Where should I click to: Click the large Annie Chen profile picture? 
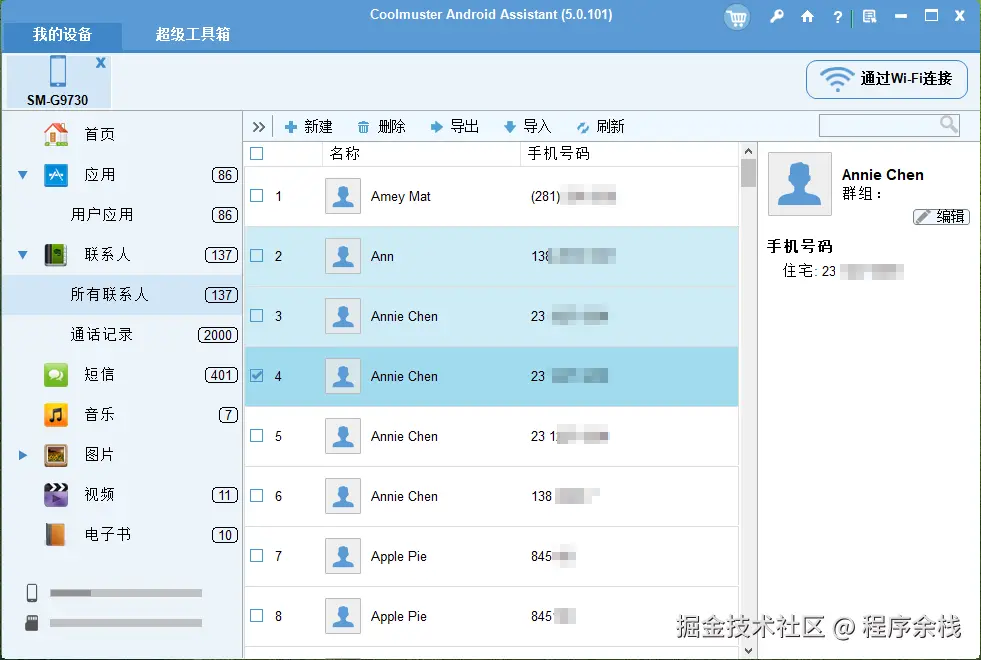800,184
